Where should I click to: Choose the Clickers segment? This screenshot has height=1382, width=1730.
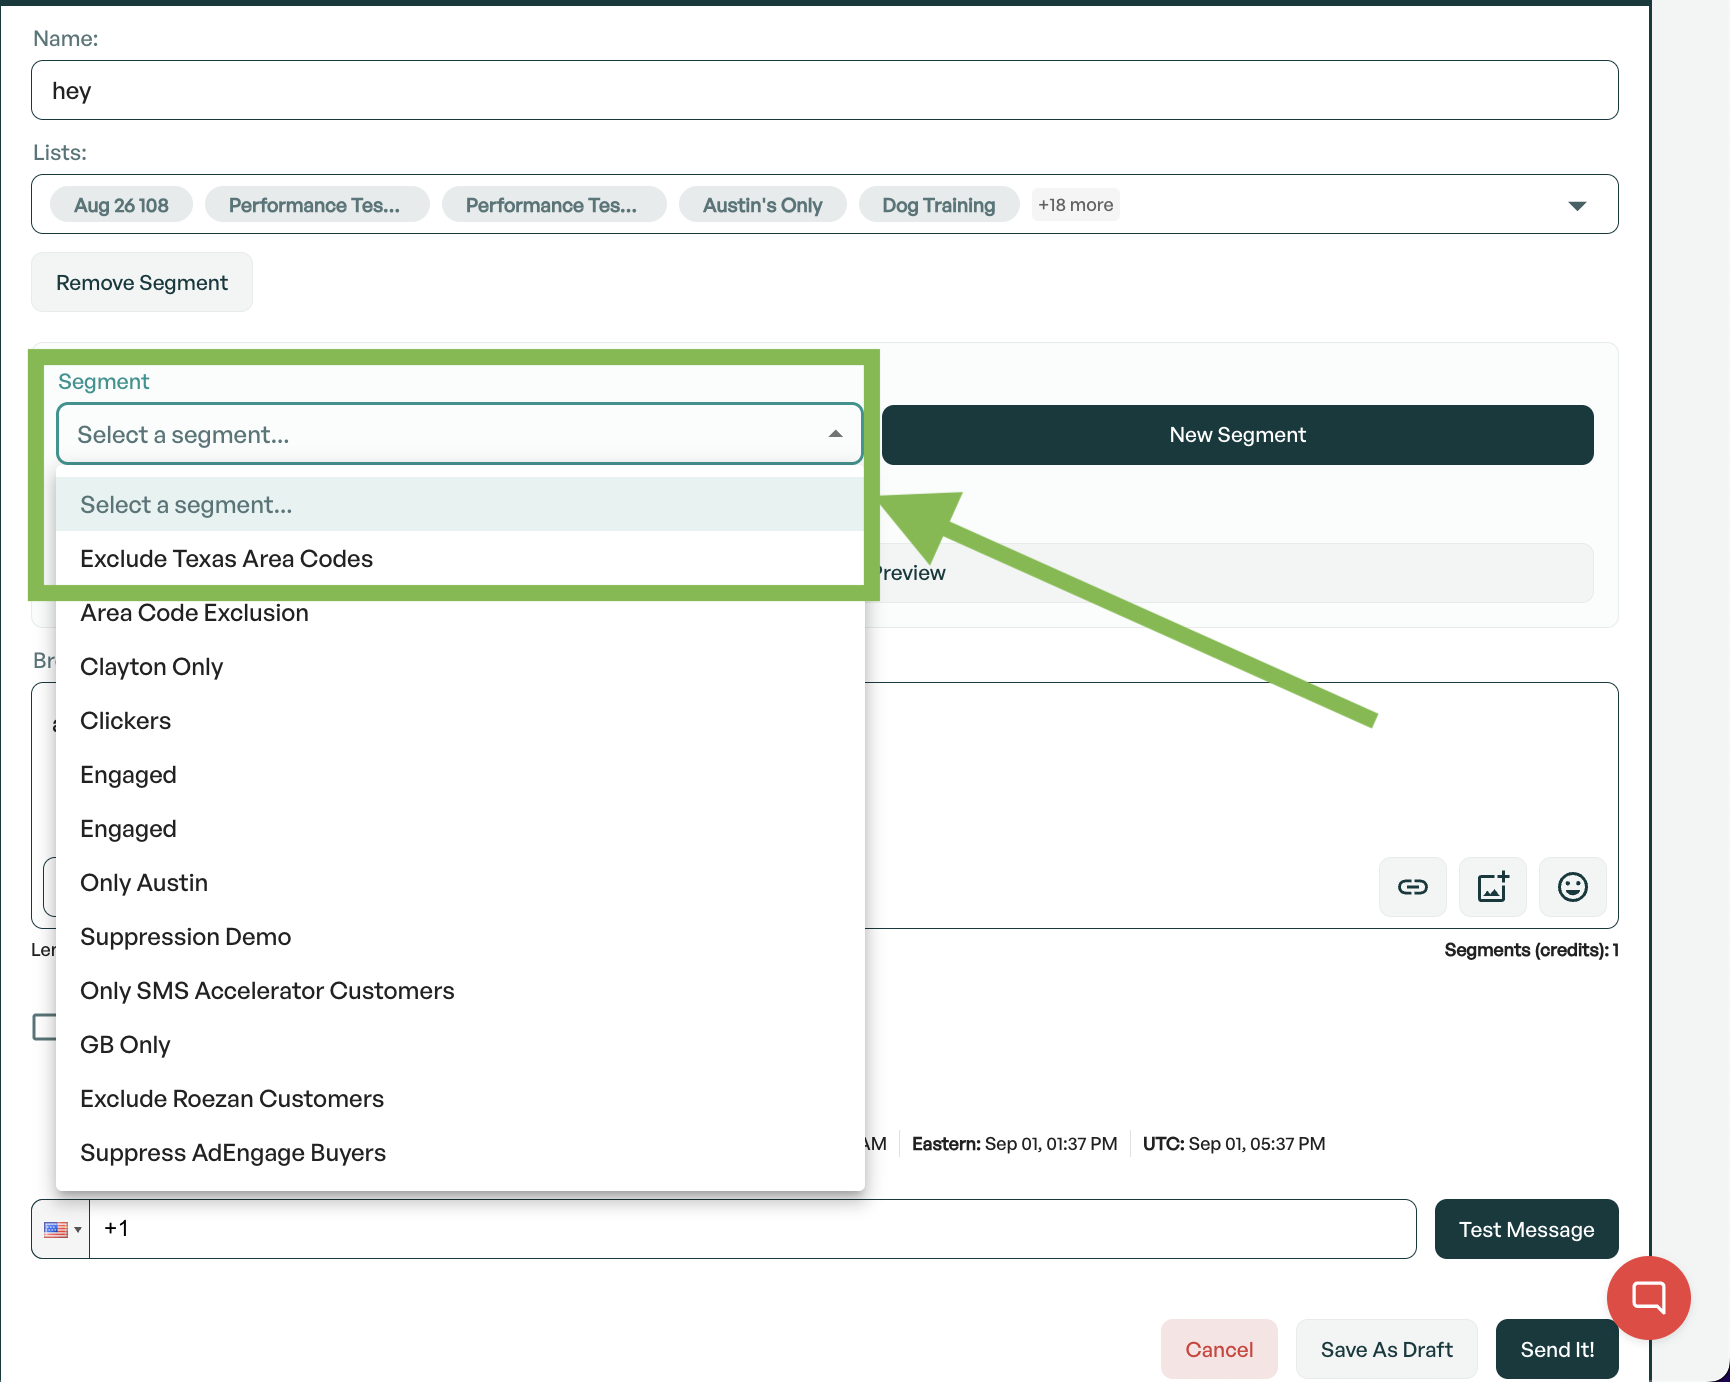(x=460, y=720)
